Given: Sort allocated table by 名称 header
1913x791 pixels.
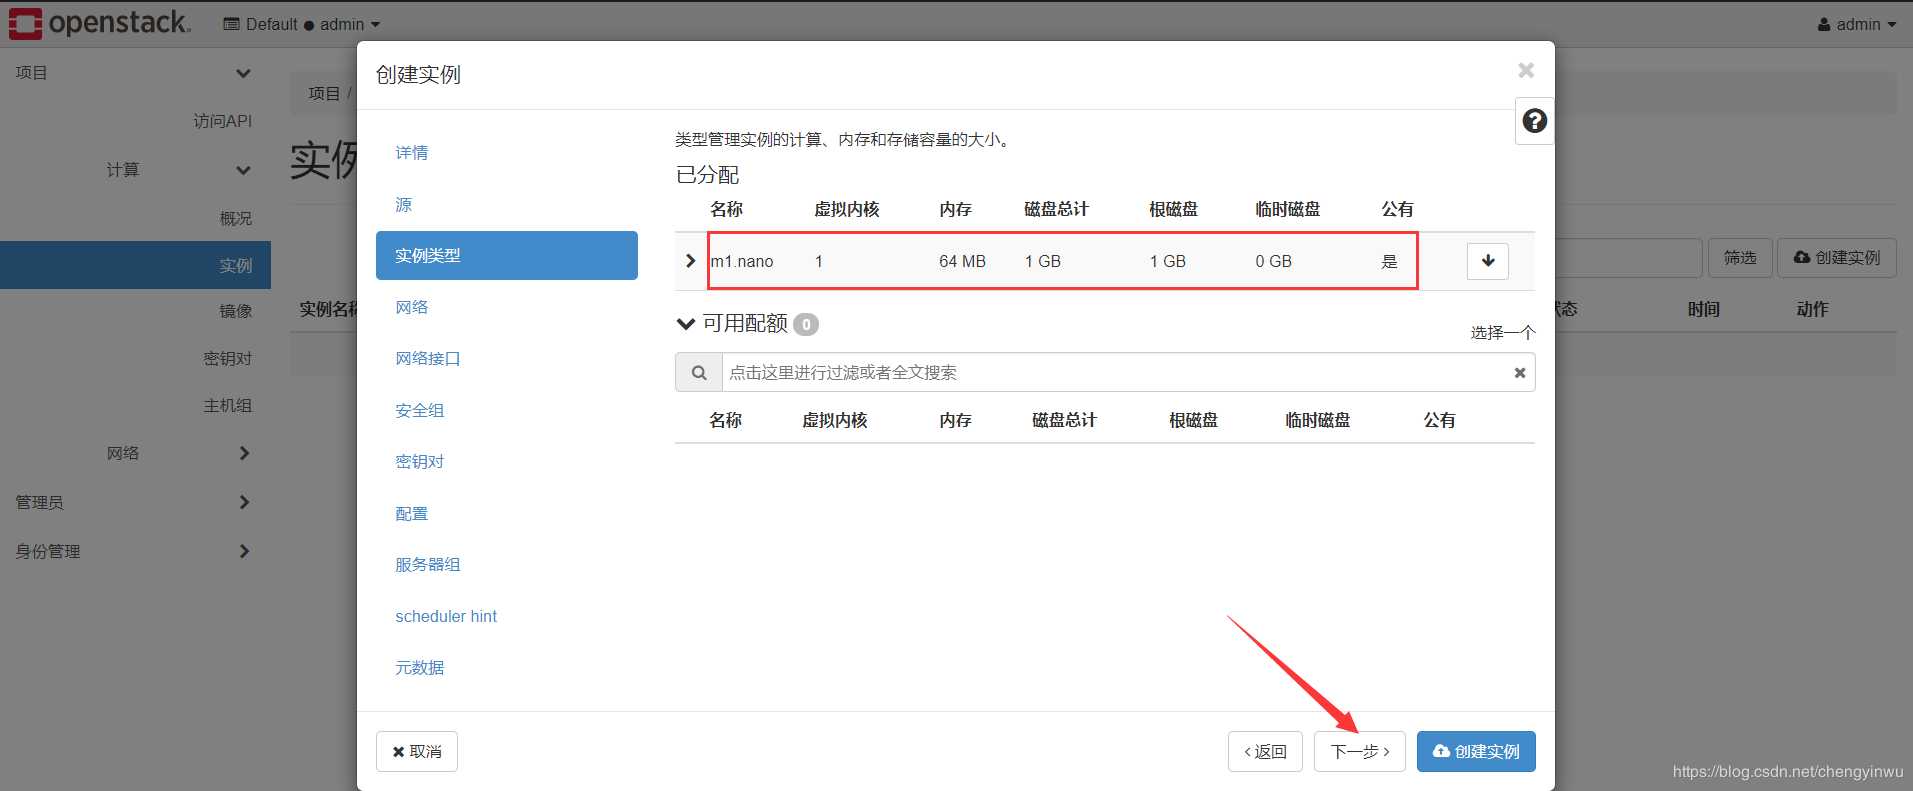Looking at the screenshot, I should (x=726, y=209).
